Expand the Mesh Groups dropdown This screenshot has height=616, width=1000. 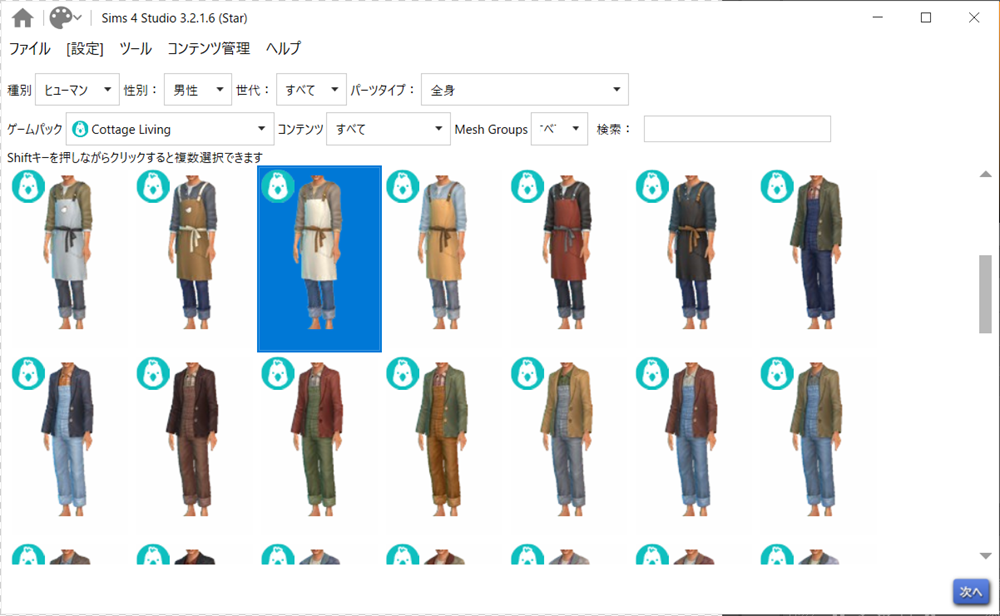559,129
